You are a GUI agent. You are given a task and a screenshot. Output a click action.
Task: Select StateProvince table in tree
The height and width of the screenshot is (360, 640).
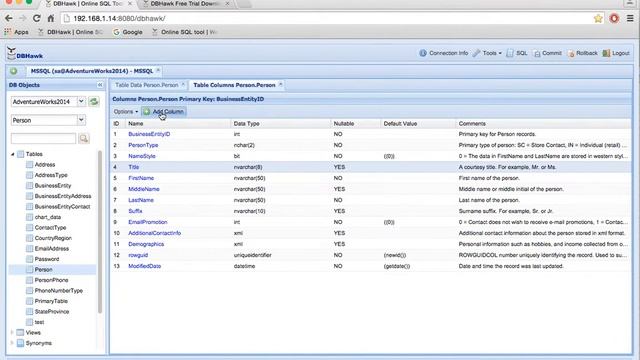52,312
